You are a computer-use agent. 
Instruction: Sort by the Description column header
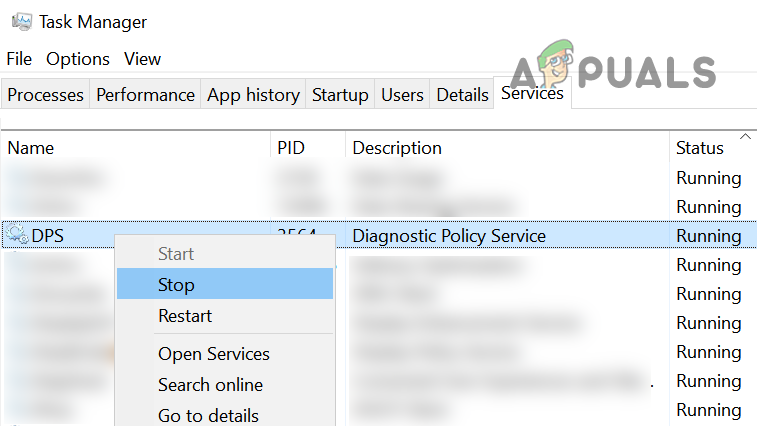click(x=397, y=148)
